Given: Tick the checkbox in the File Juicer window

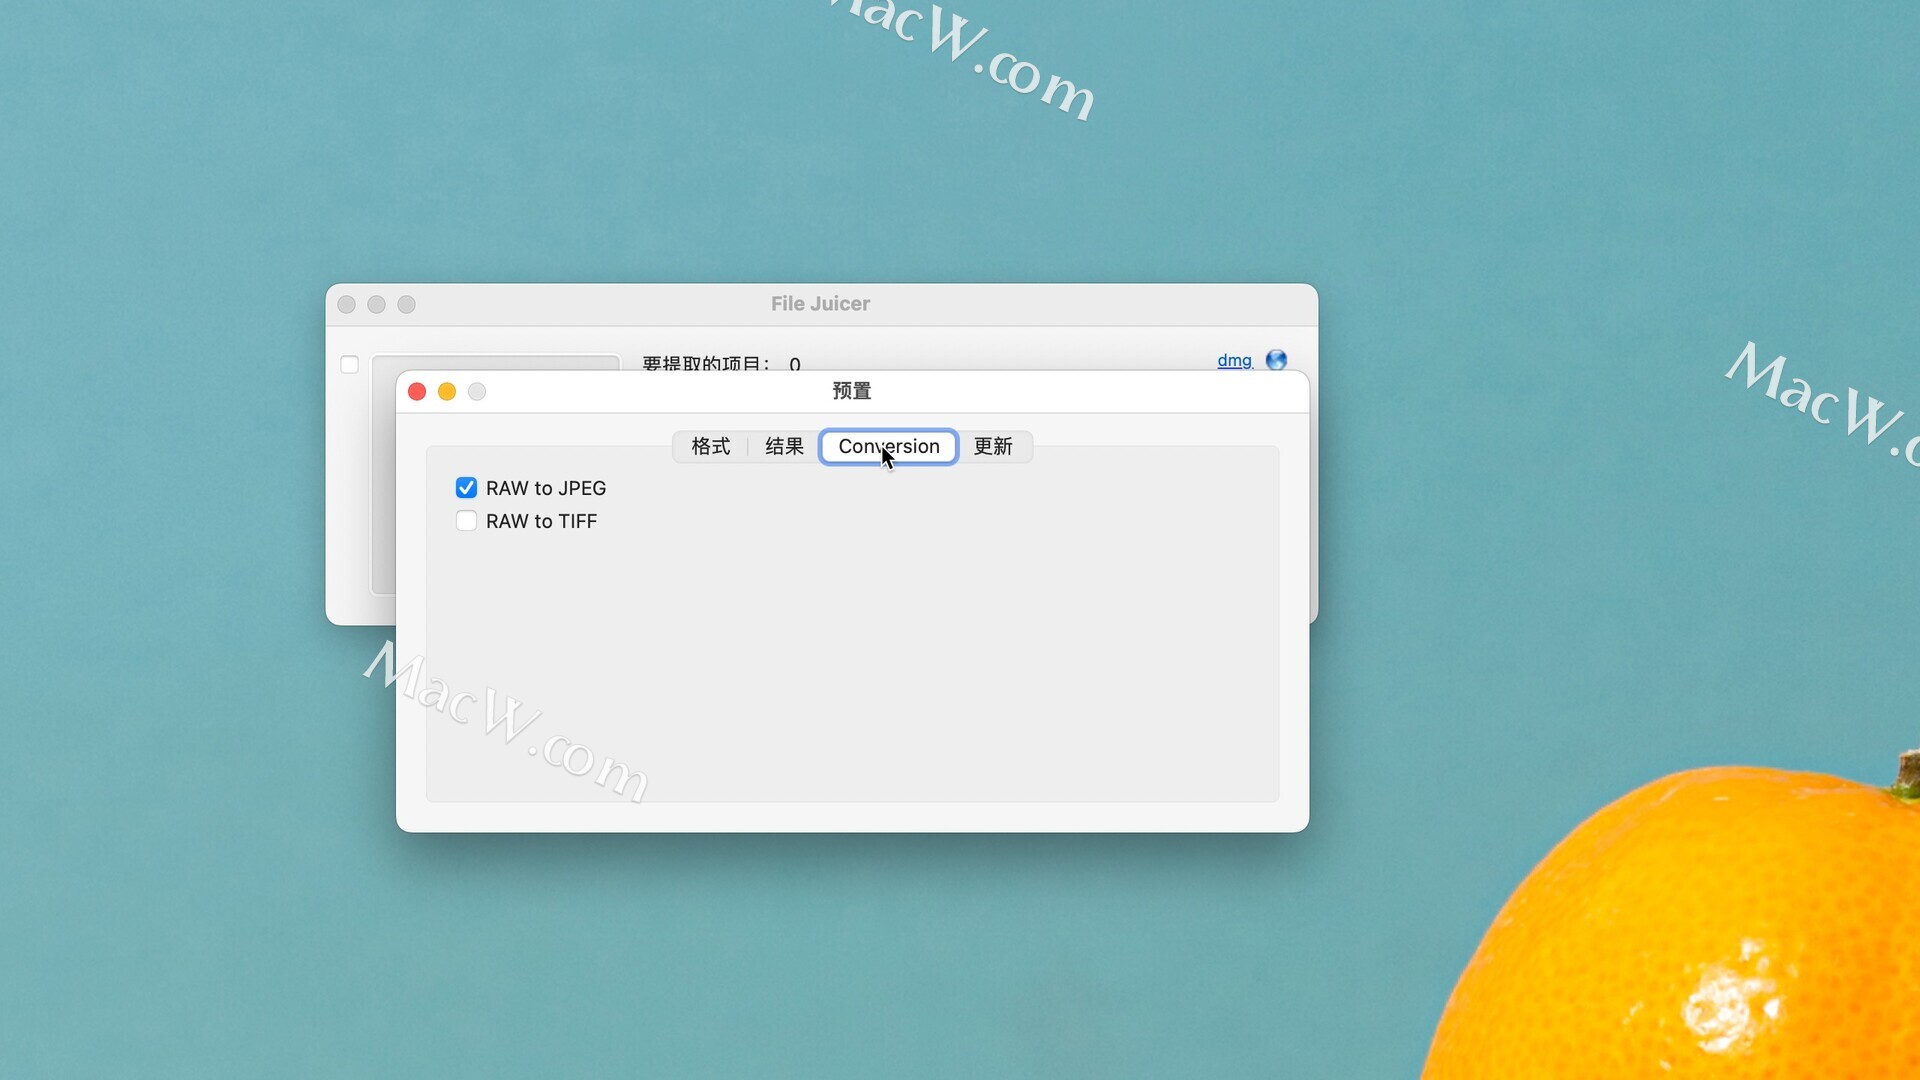Looking at the screenshot, I should tap(349, 365).
